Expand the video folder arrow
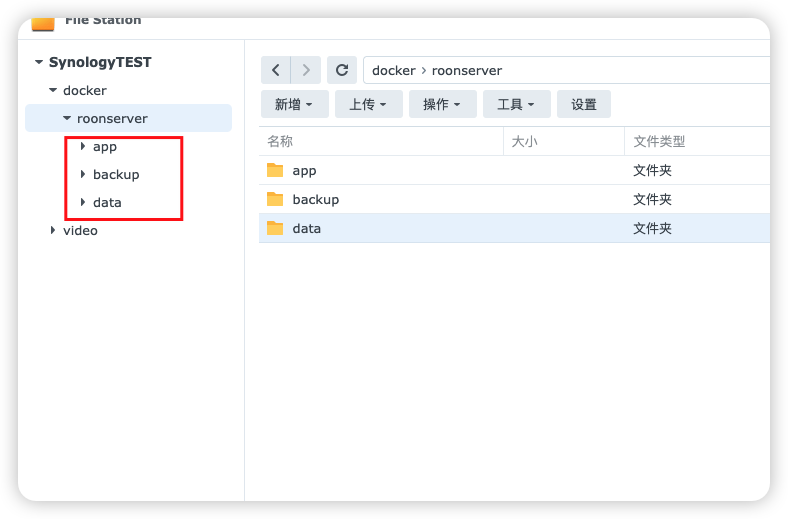788x519 pixels. (x=53, y=230)
